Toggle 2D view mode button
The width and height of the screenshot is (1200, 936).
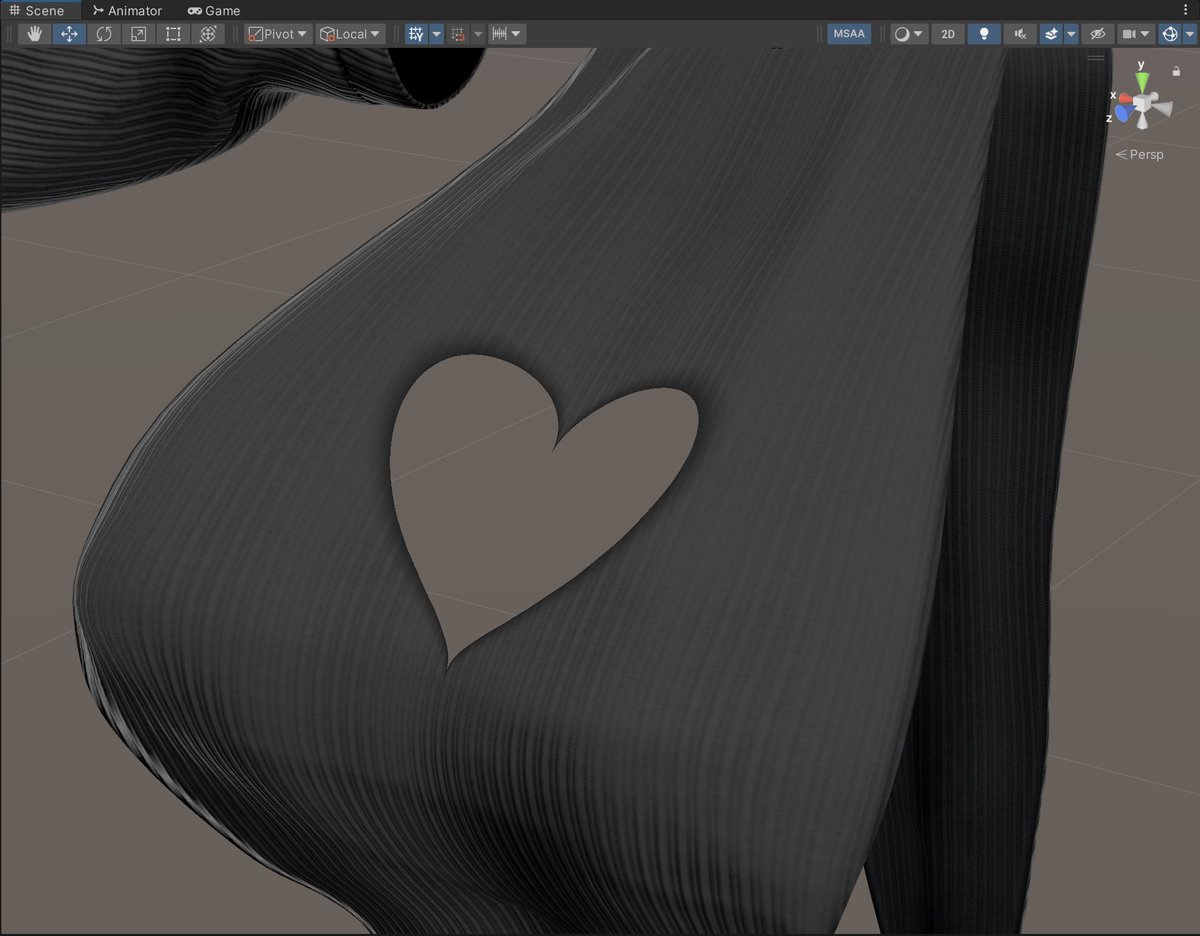pos(948,34)
